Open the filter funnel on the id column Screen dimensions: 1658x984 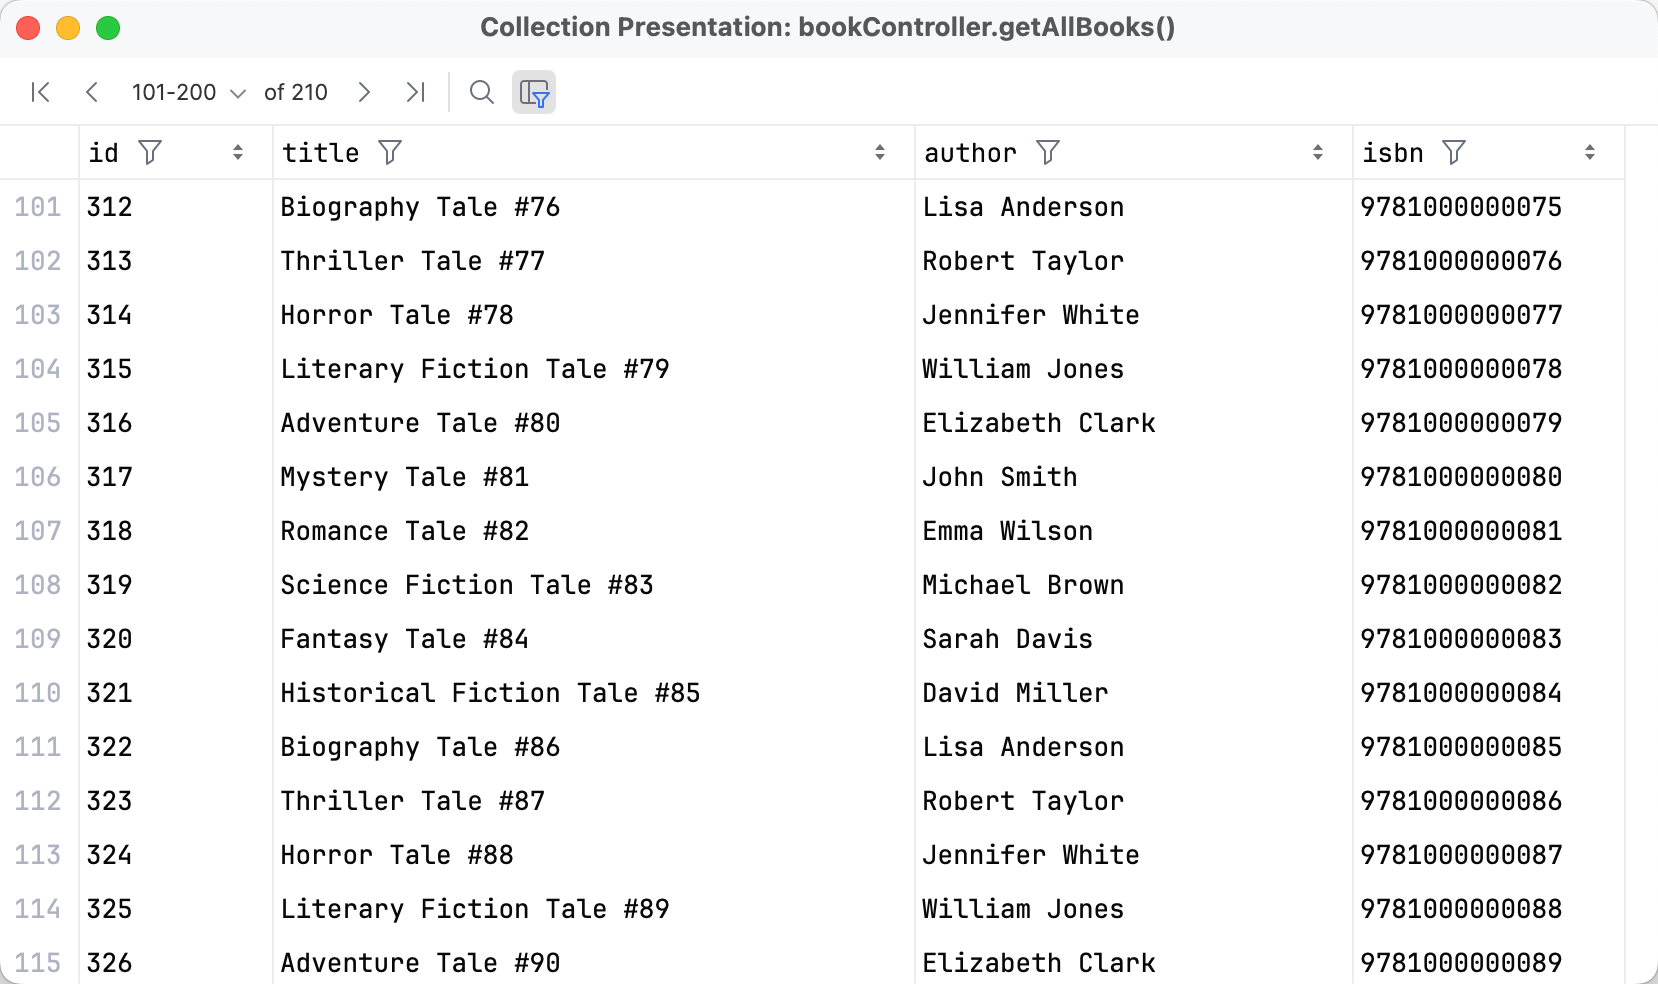coord(151,152)
